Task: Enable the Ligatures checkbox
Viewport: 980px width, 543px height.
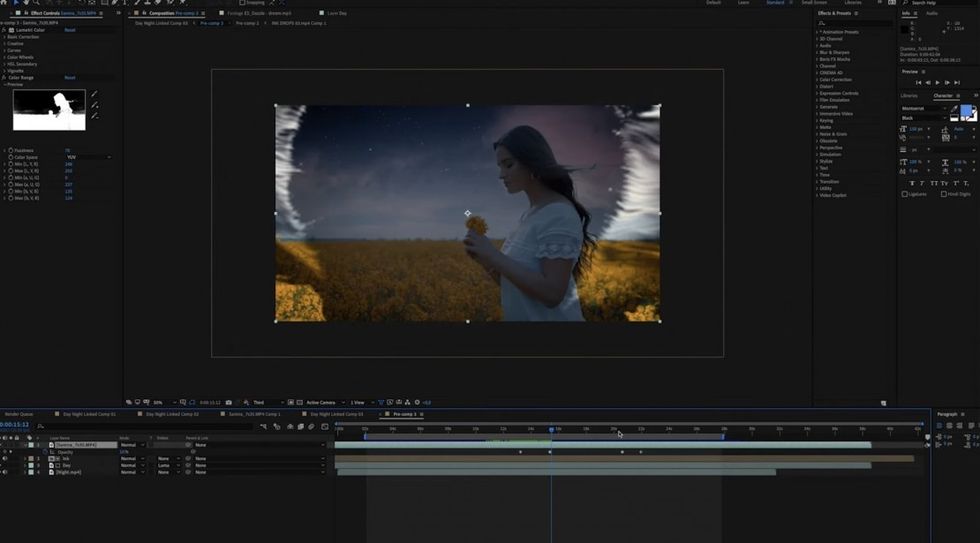Action: [904, 194]
